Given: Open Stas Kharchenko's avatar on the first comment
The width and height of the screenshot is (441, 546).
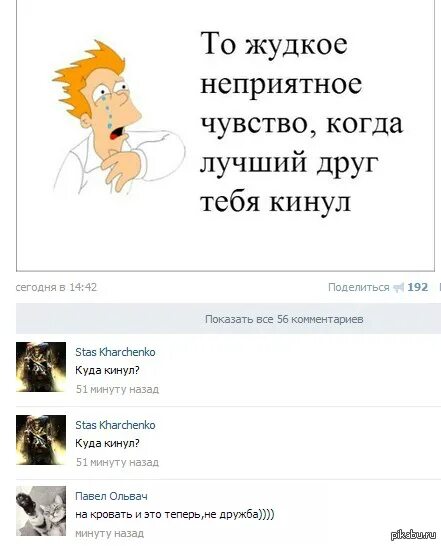Looking at the screenshot, I should [x=41, y=367].
